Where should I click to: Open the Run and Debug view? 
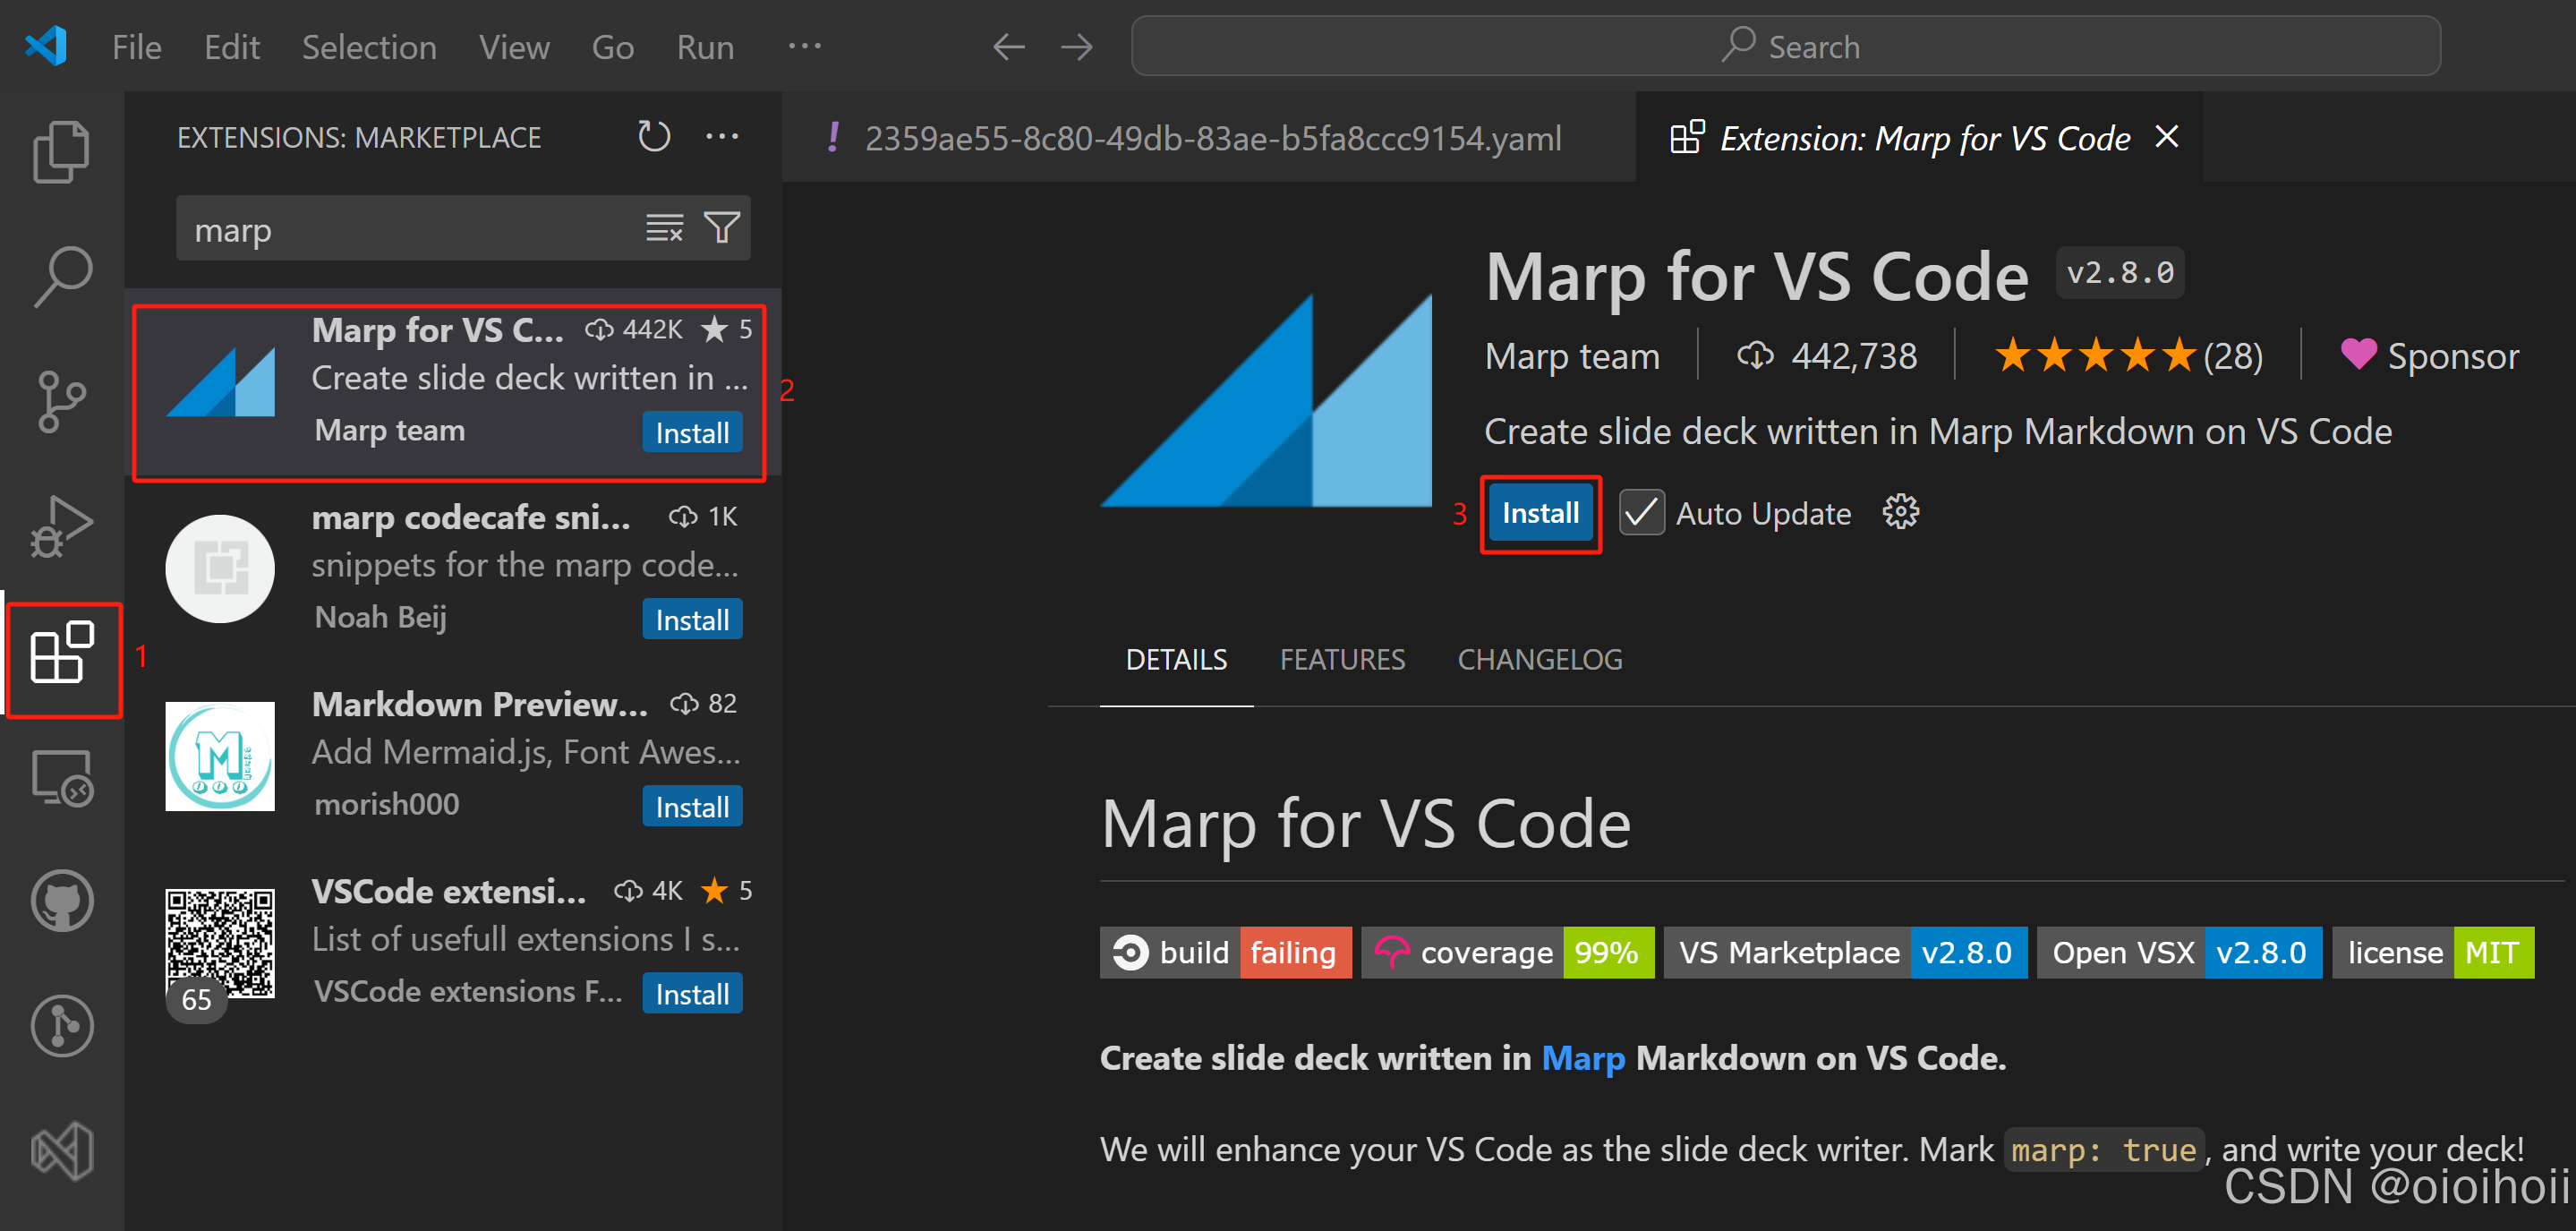[61, 526]
